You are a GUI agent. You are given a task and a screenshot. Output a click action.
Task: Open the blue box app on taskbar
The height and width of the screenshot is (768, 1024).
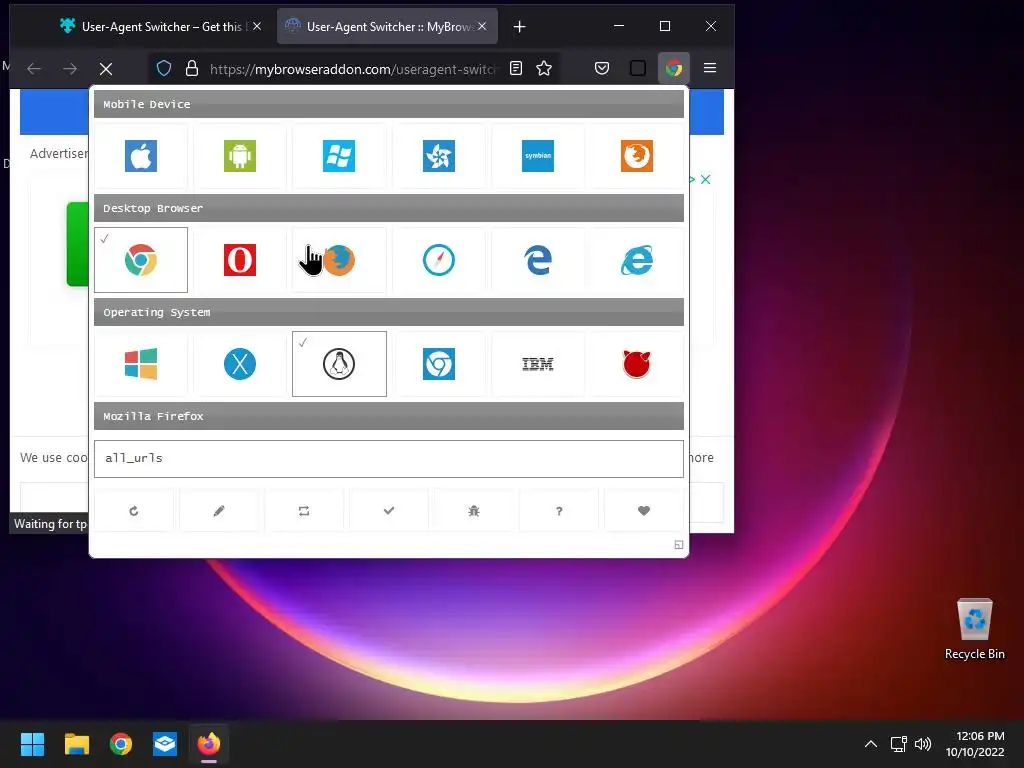tap(165, 744)
